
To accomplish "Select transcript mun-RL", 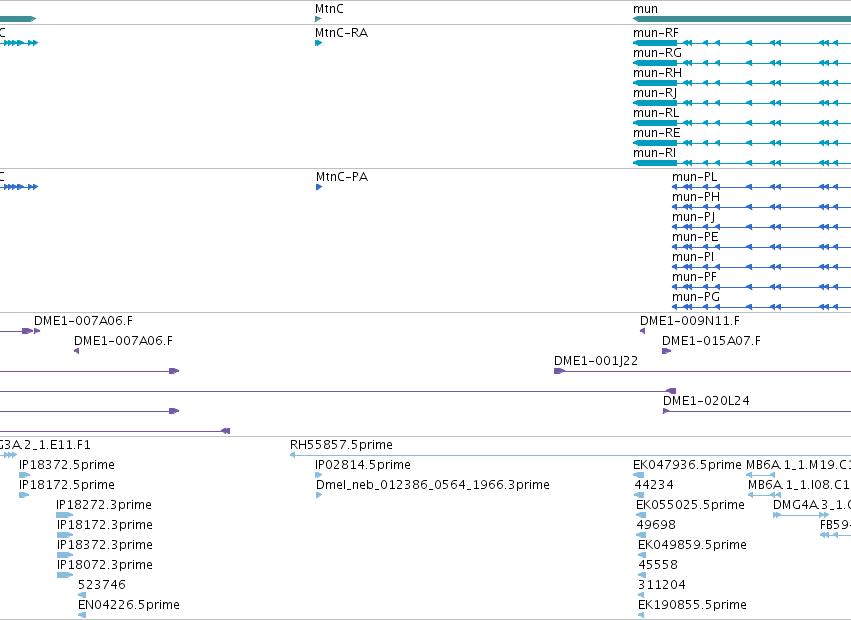I will coord(656,113).
